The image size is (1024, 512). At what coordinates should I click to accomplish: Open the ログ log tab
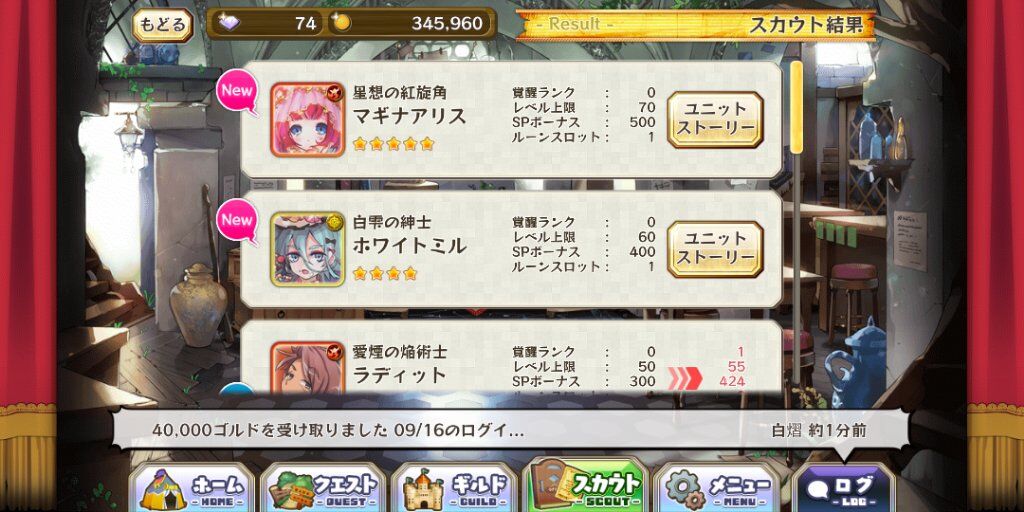[x=843, y=487]
